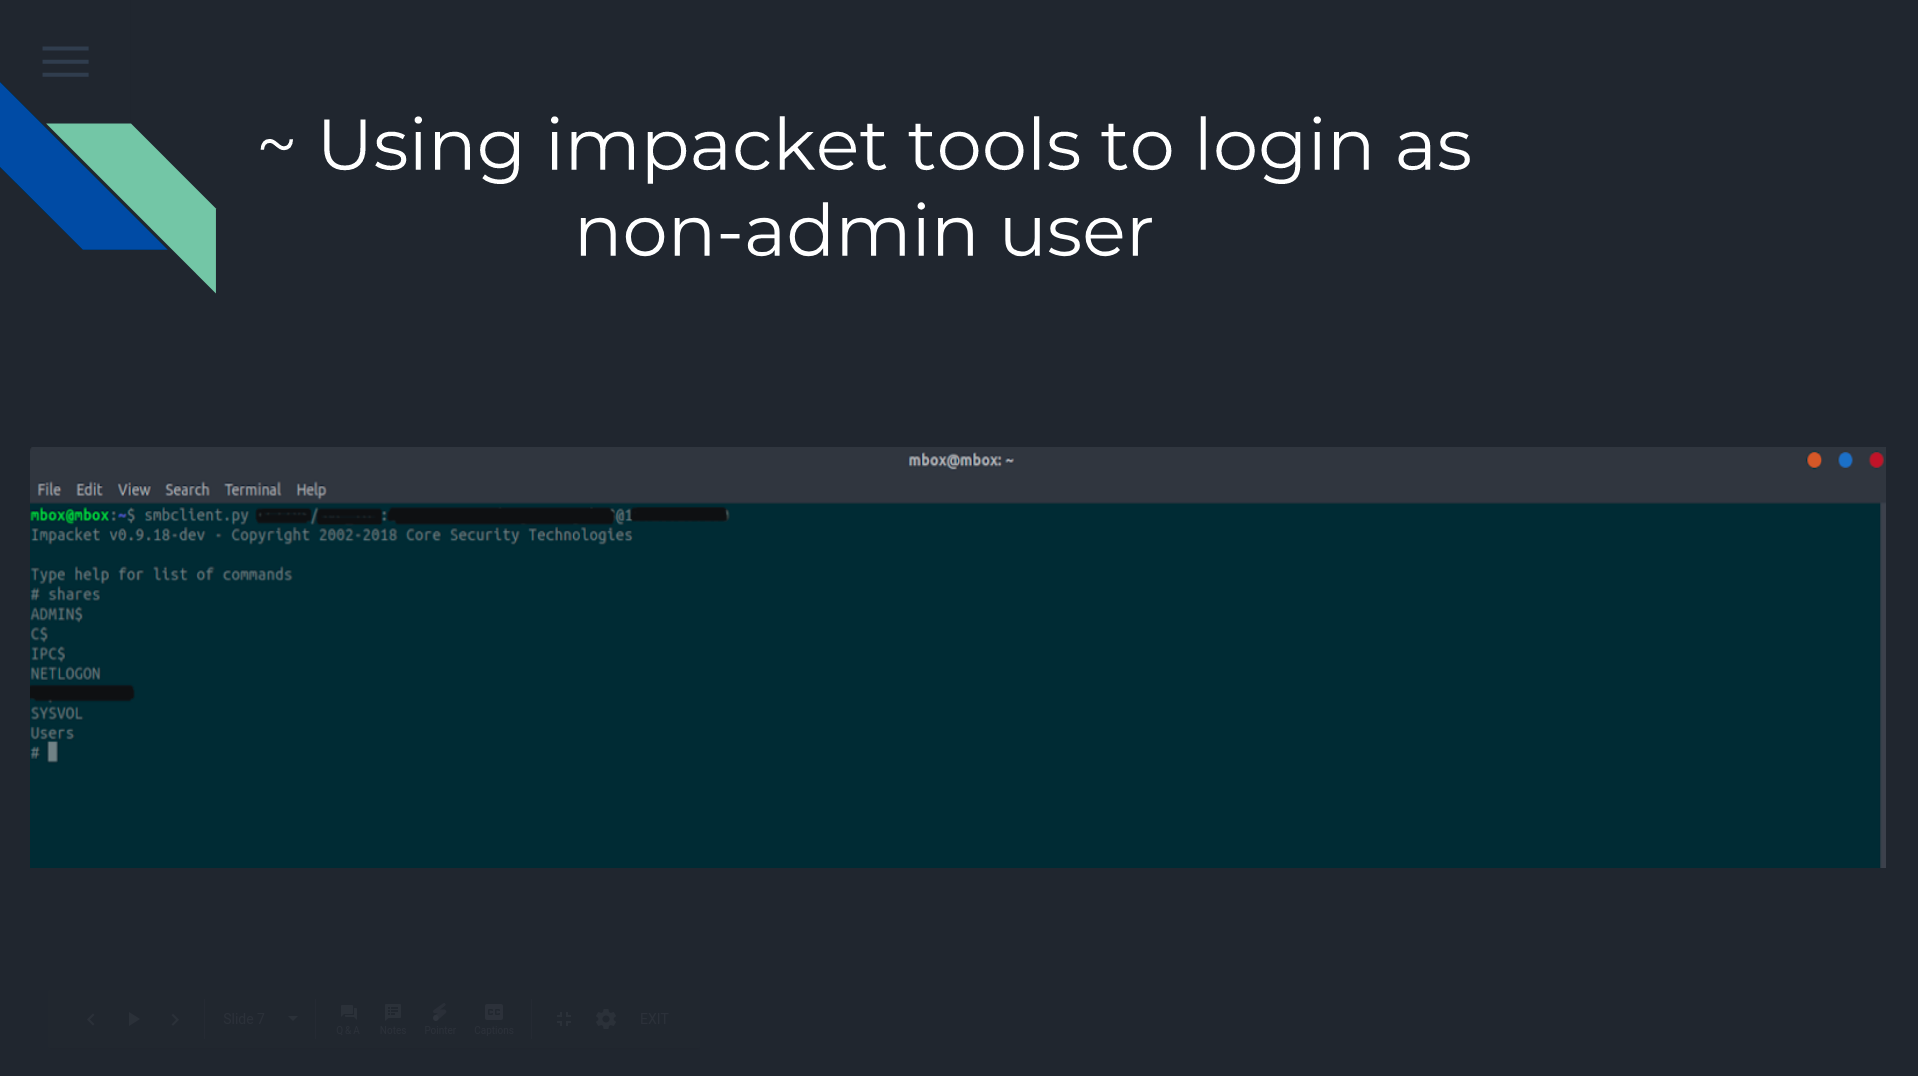Click the terminal vertical scrollbar
Viewport: 1918px width, 1076px height.
coord(1883,685)
